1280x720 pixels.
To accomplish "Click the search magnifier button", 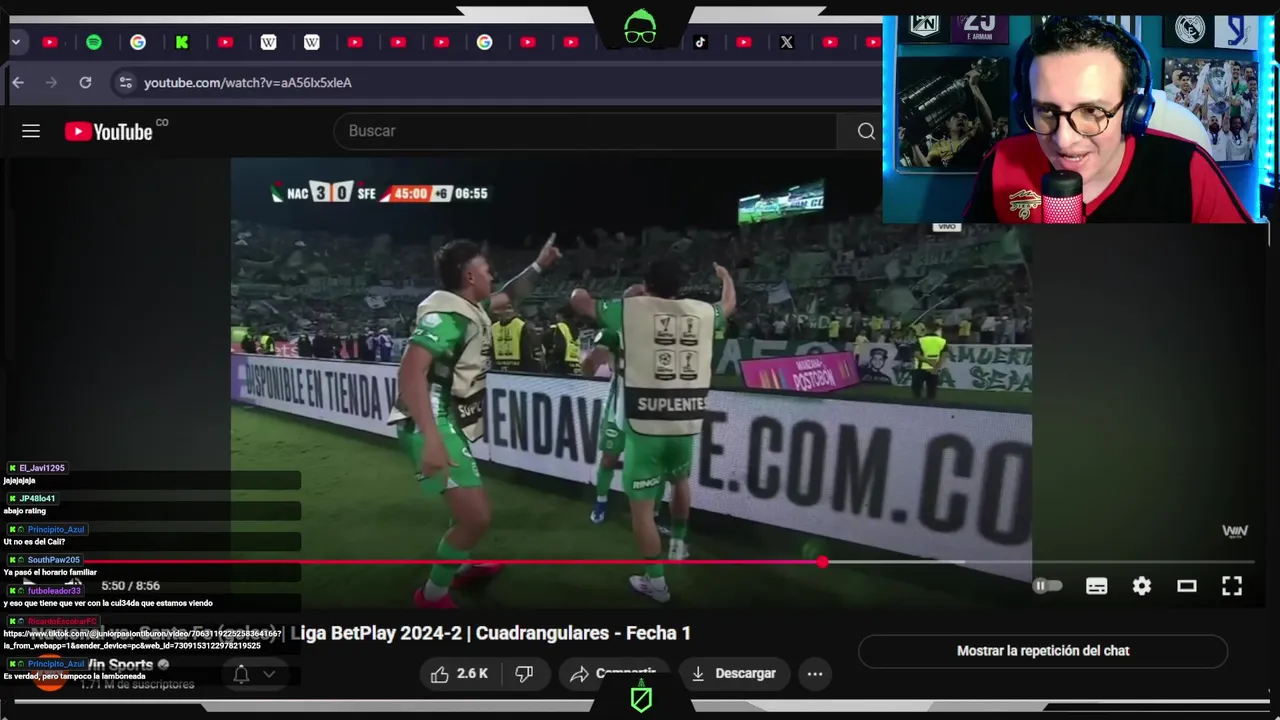I will click(866, 131).
